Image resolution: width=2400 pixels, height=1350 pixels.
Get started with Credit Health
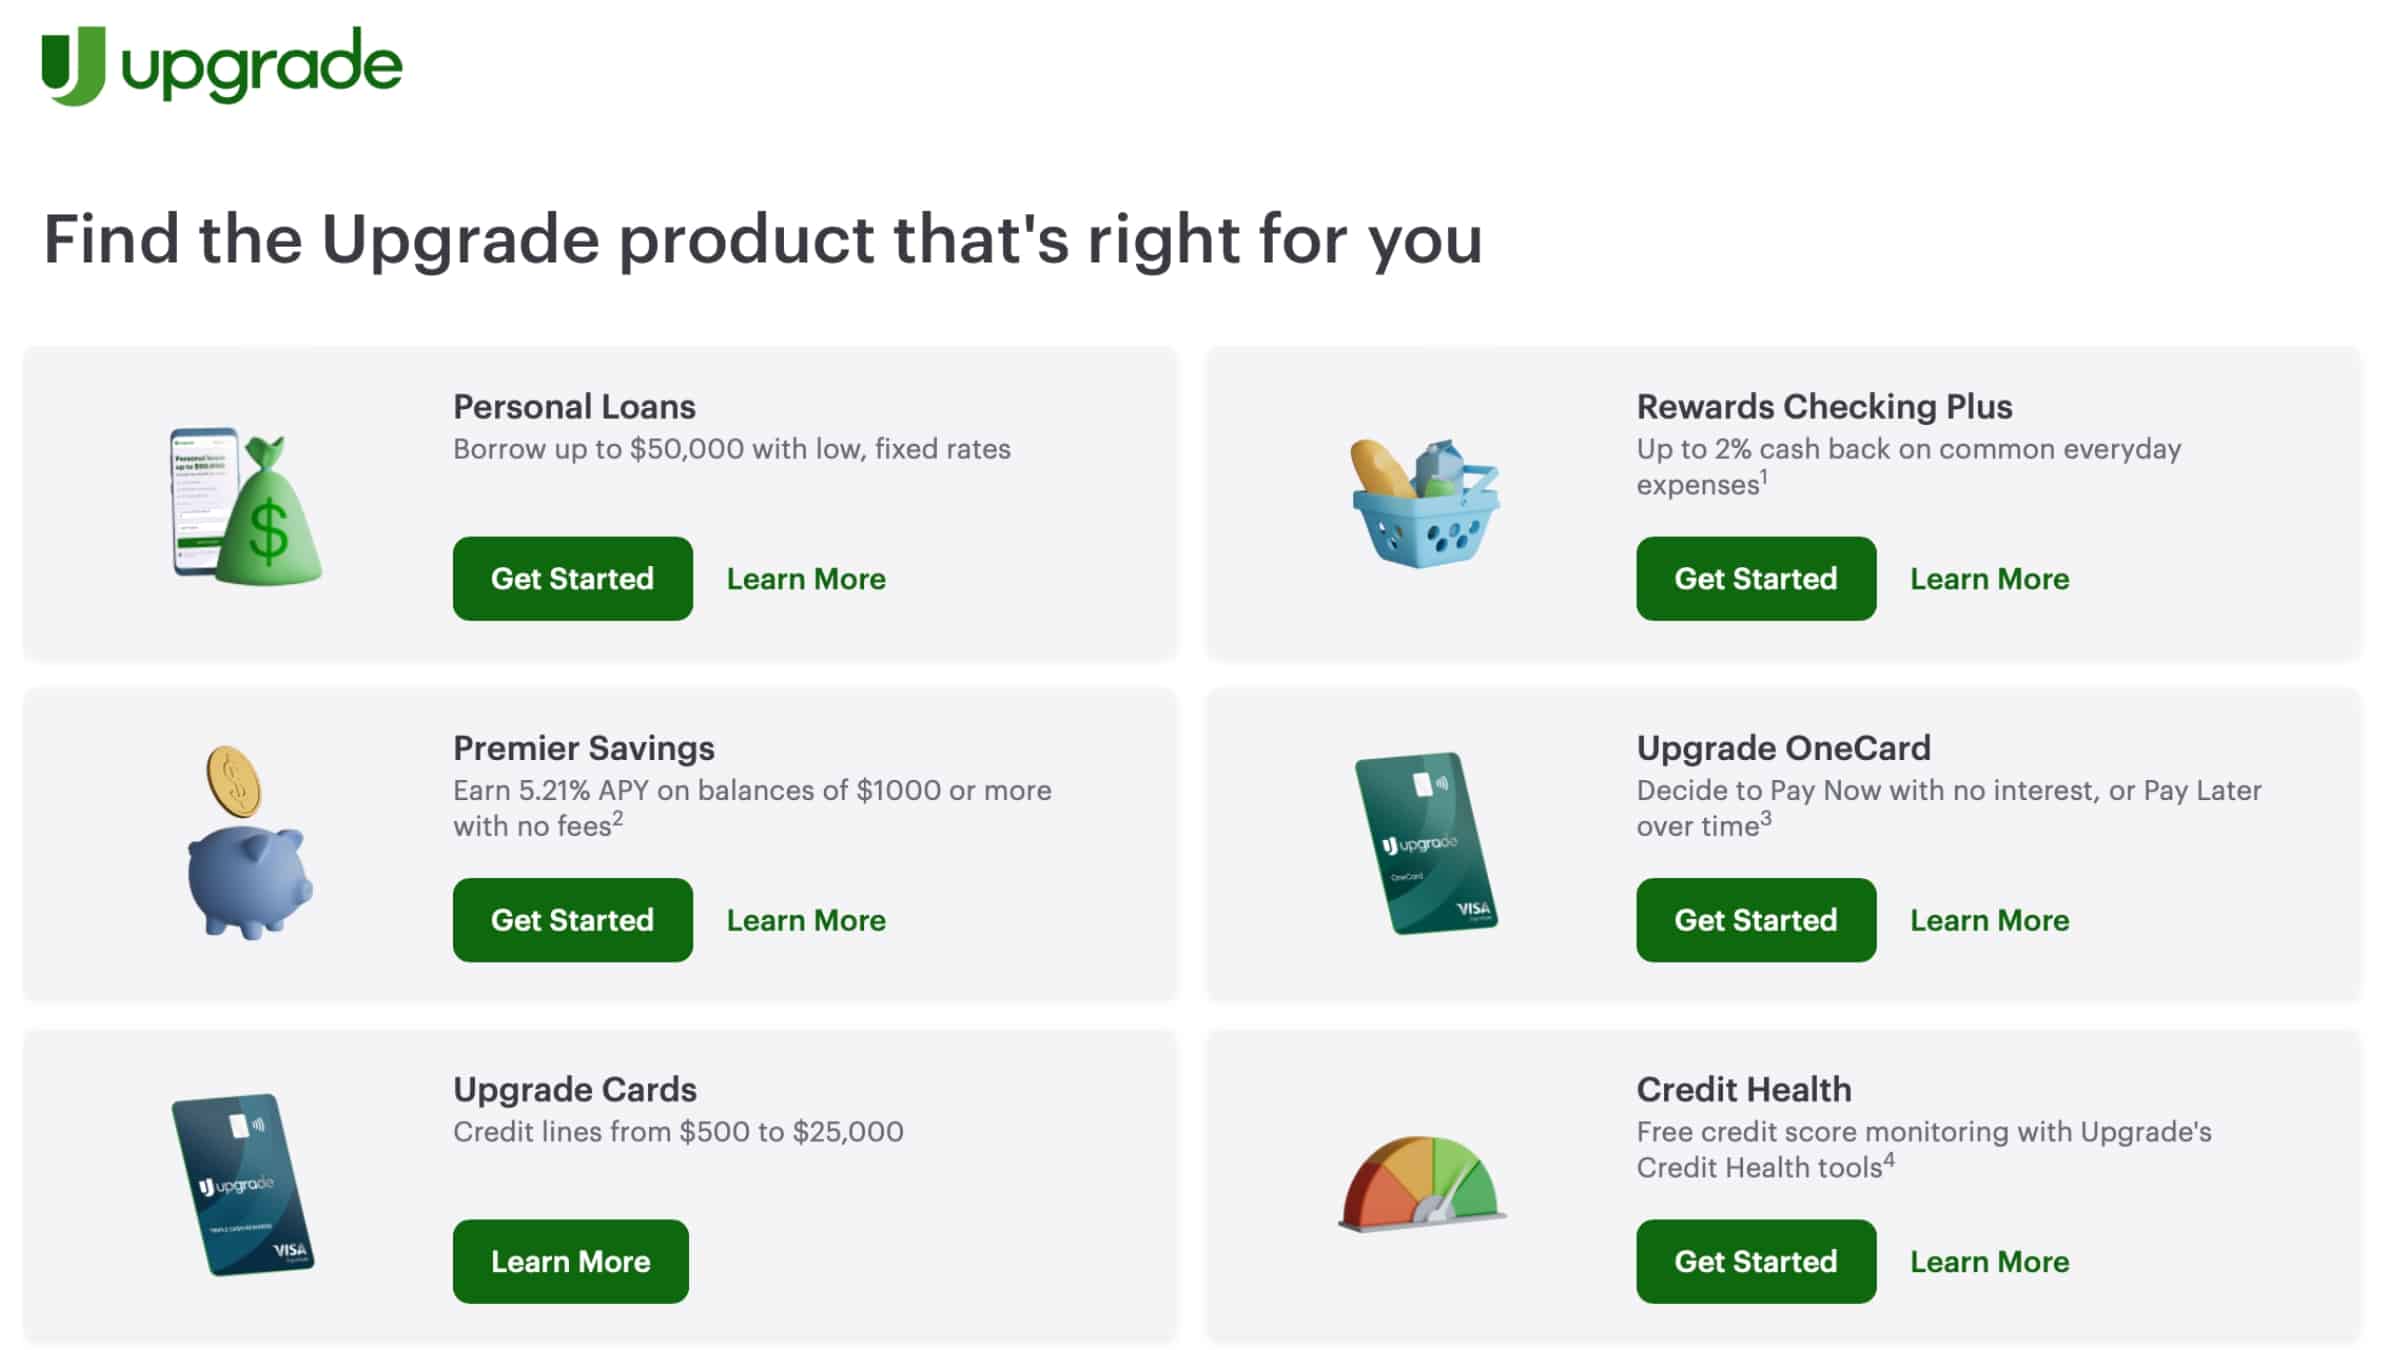coord(1756,1261)
